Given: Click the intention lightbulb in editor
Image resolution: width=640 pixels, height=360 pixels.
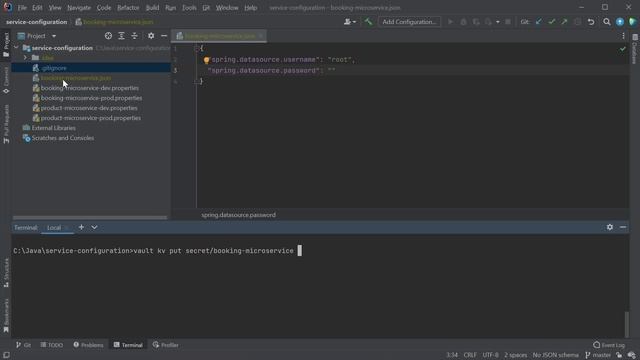Looking at the screenshot, I should 206,60.
